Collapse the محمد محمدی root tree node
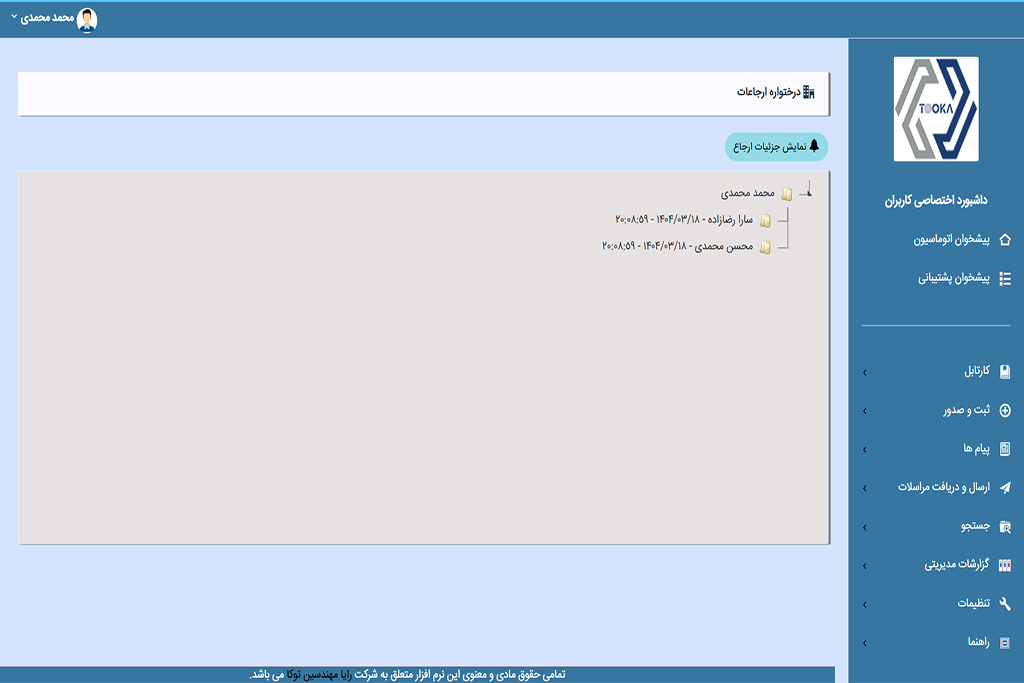This screenshot has height=683, width=1024. 808,193
